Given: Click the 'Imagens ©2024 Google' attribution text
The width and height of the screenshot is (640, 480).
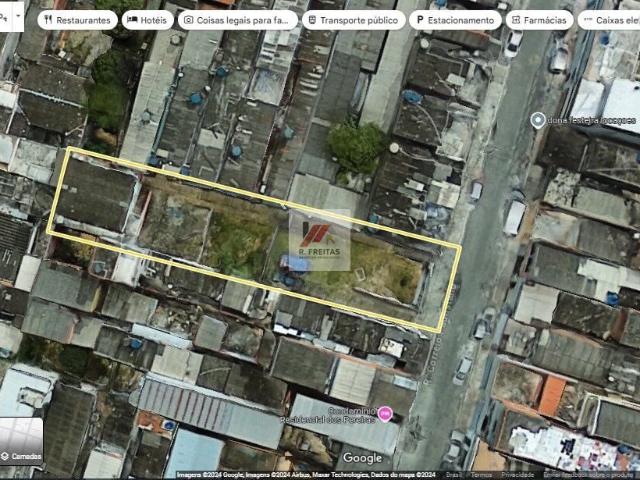Looking at the screenshot, I should [210, 475].
